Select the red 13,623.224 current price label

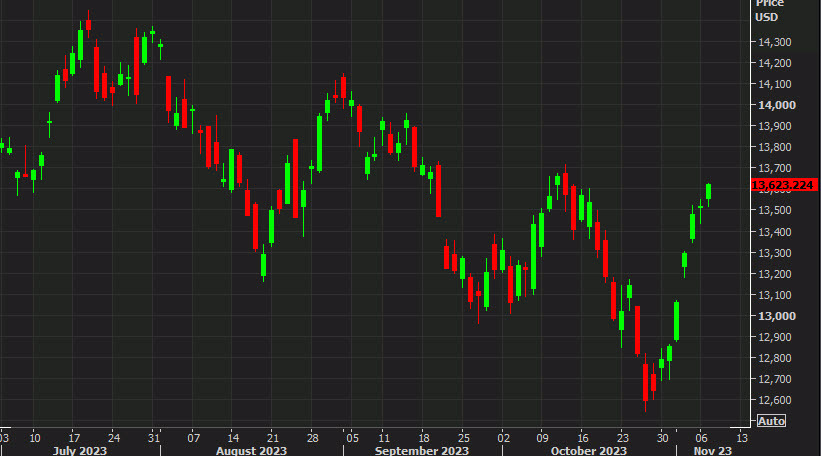pyautogui.click(x=784, y=185)
